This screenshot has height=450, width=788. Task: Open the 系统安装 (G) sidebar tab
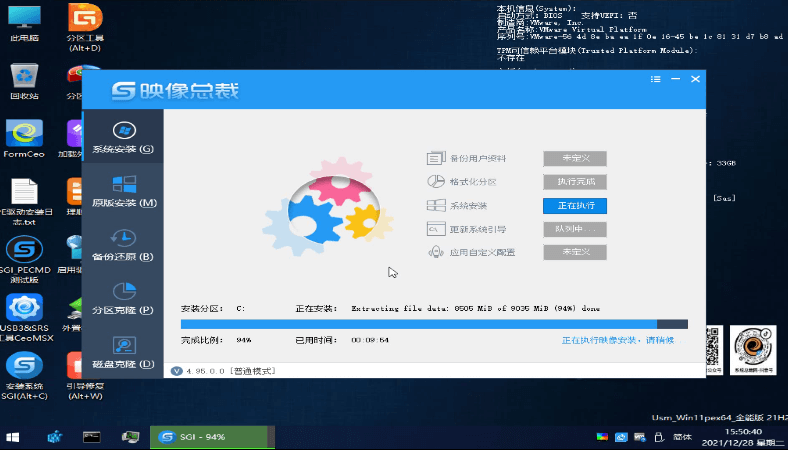coord(123,136)
